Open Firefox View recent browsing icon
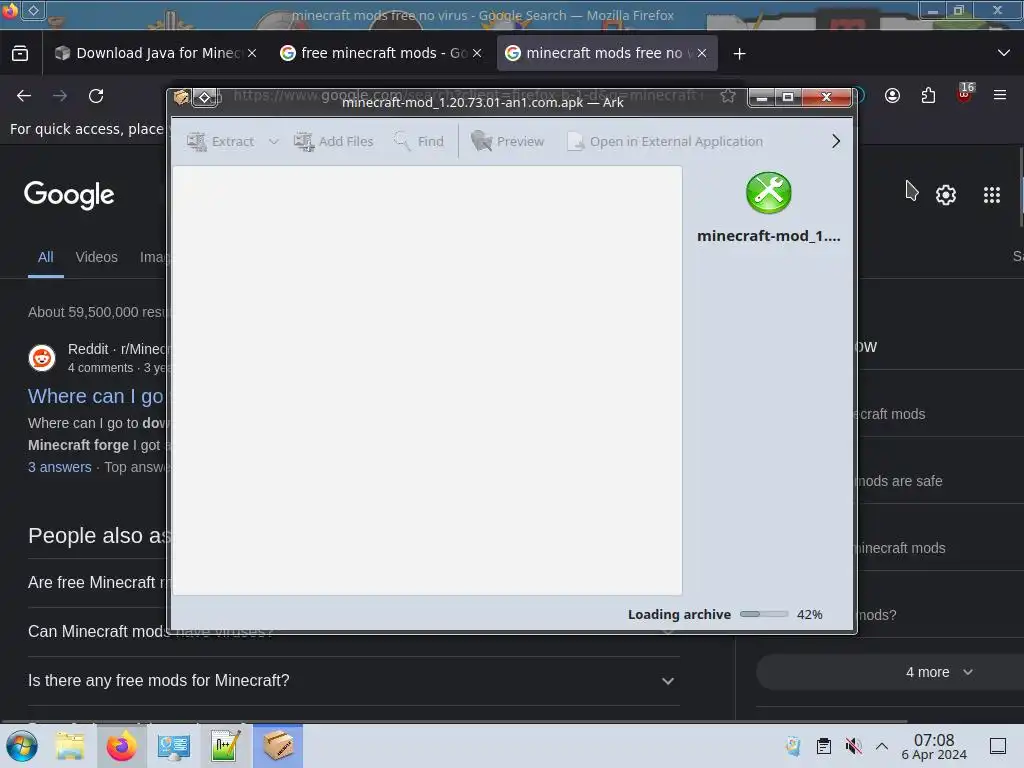This screenshot has width=1024, height=768. pos(20,53)
